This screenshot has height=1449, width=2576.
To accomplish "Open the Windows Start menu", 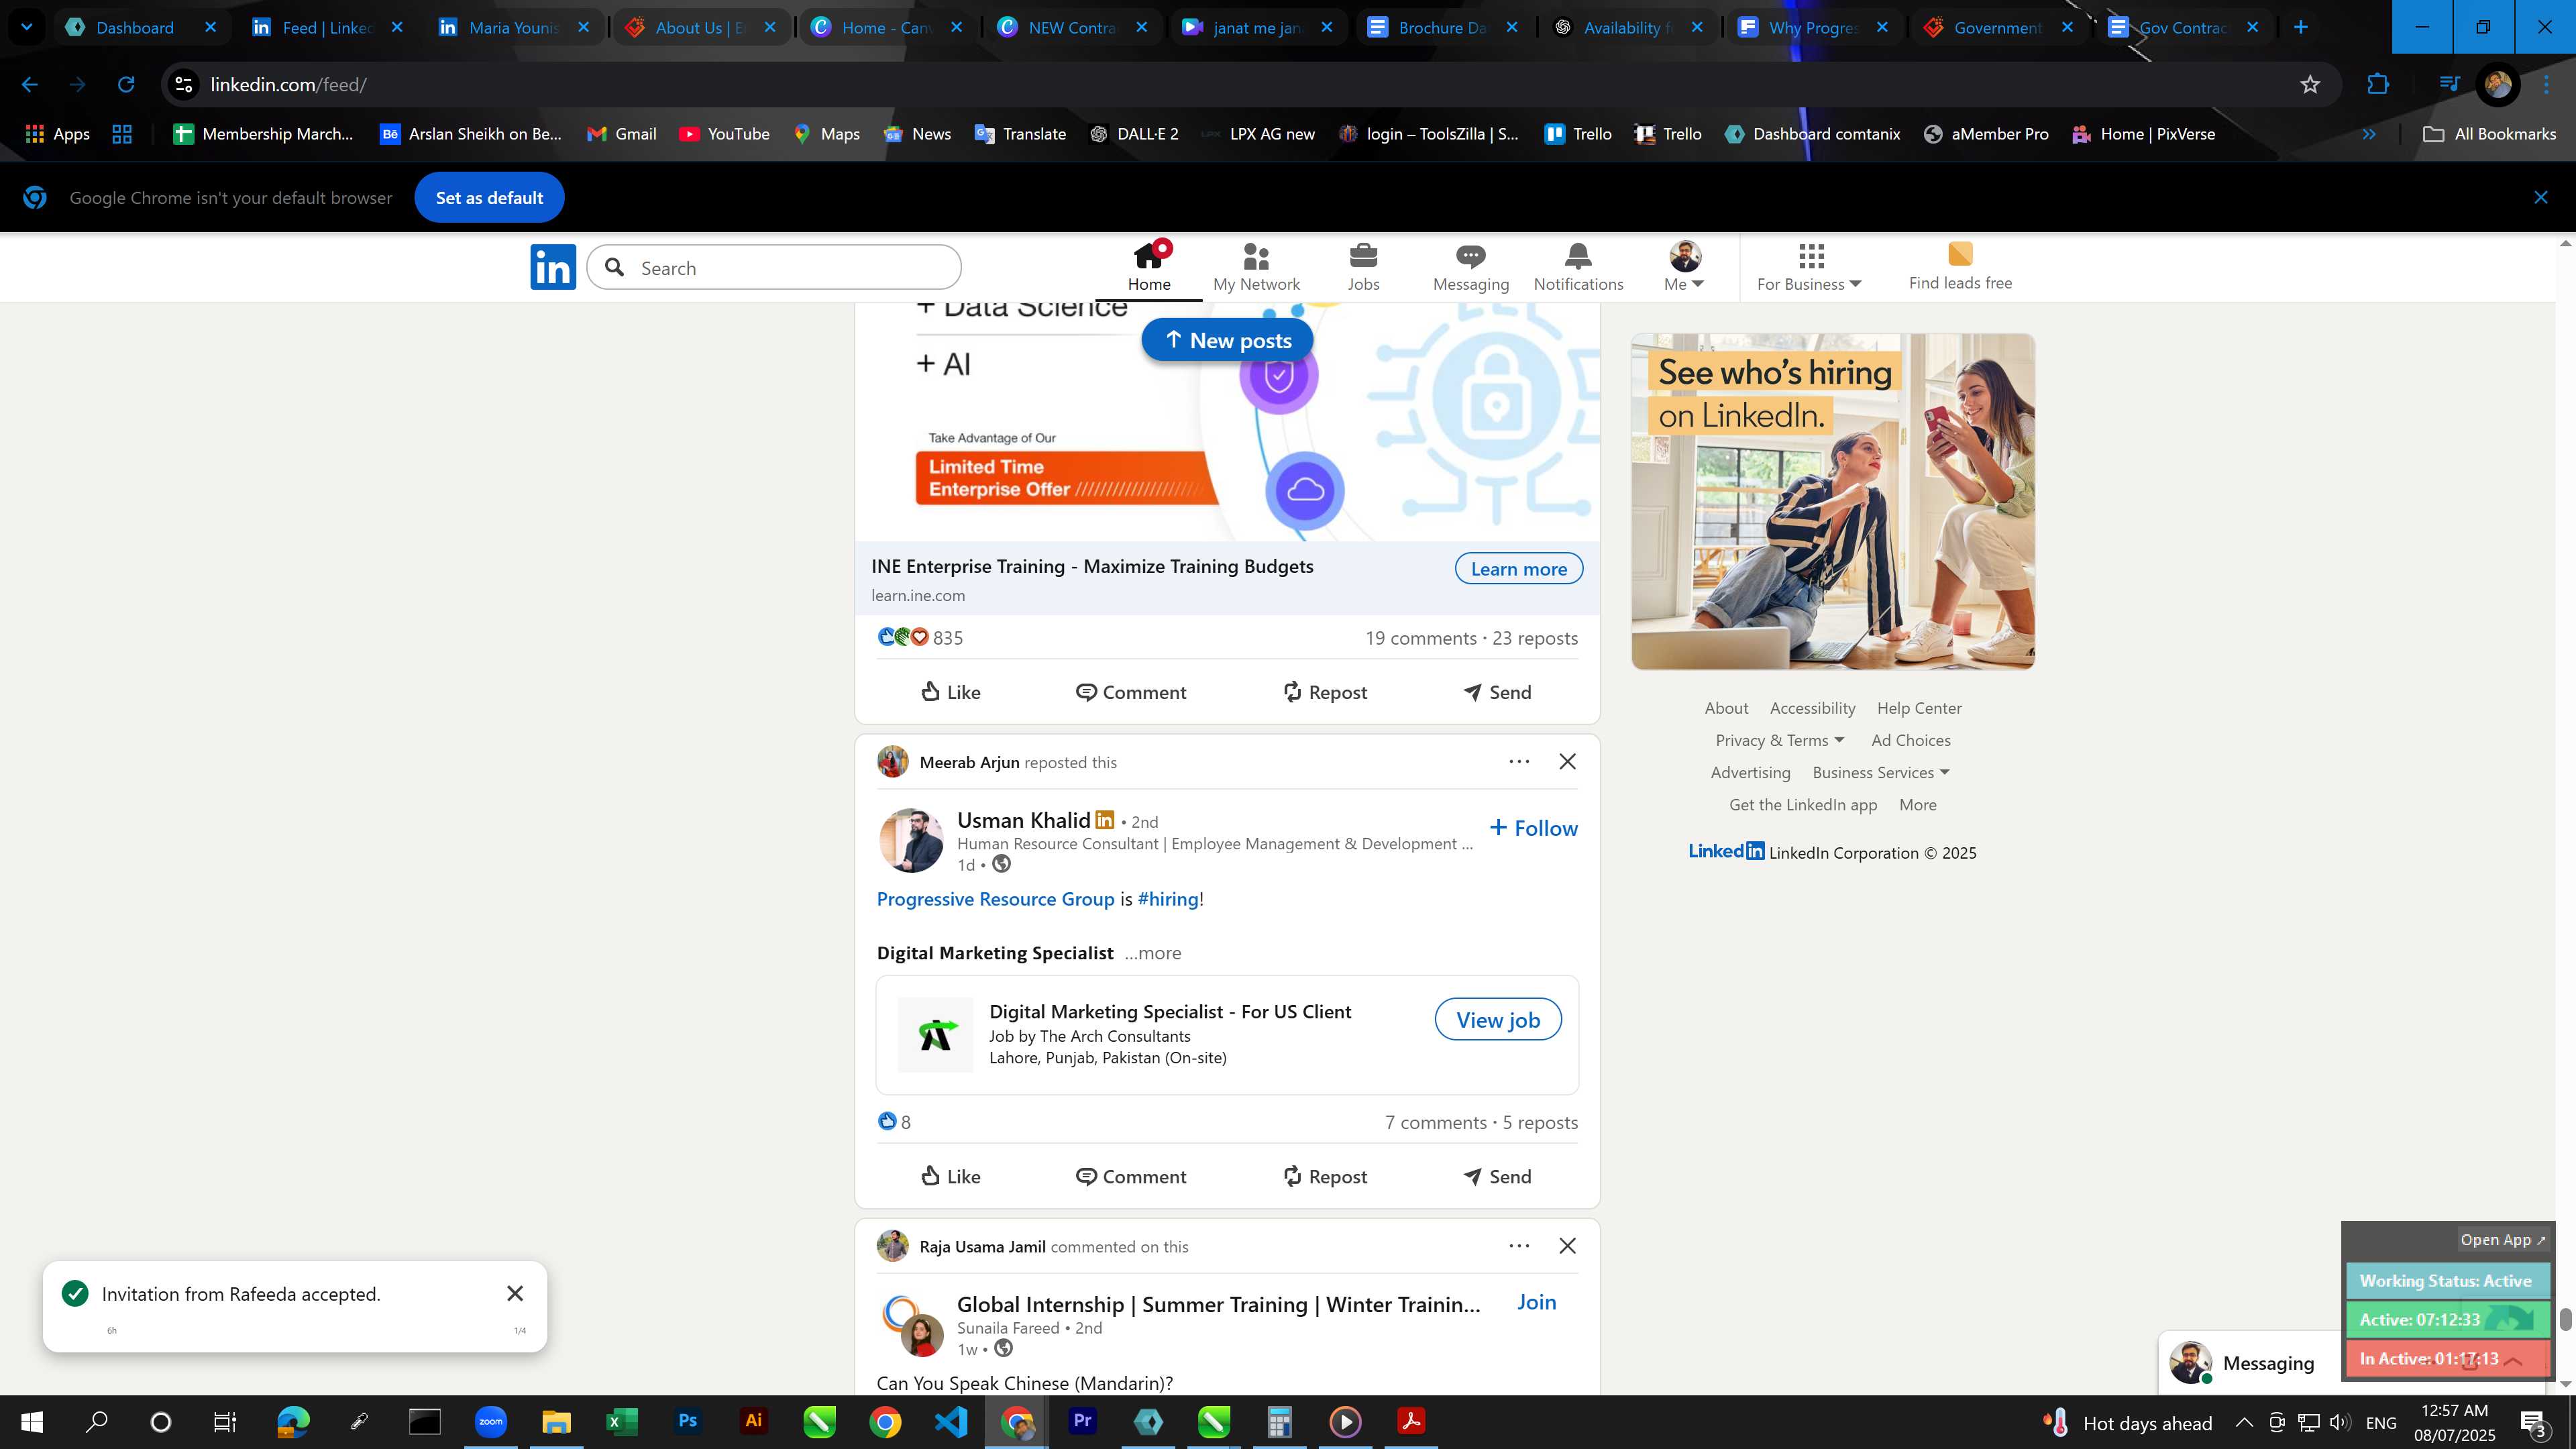I will click(x=32, y=1422).
